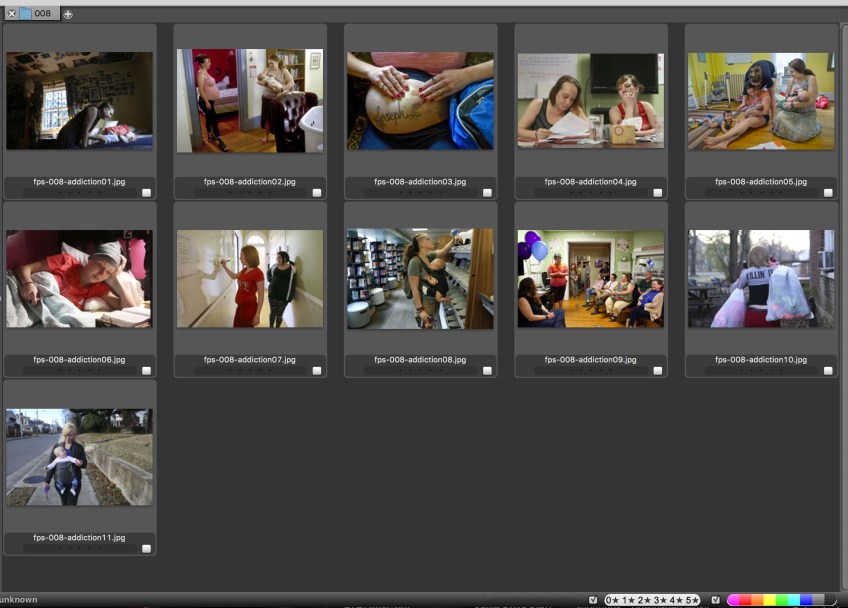The height and width of the screenshot is (608, 848).
Task: Add a new contact sheet tab
Action: tap(68, 14)
